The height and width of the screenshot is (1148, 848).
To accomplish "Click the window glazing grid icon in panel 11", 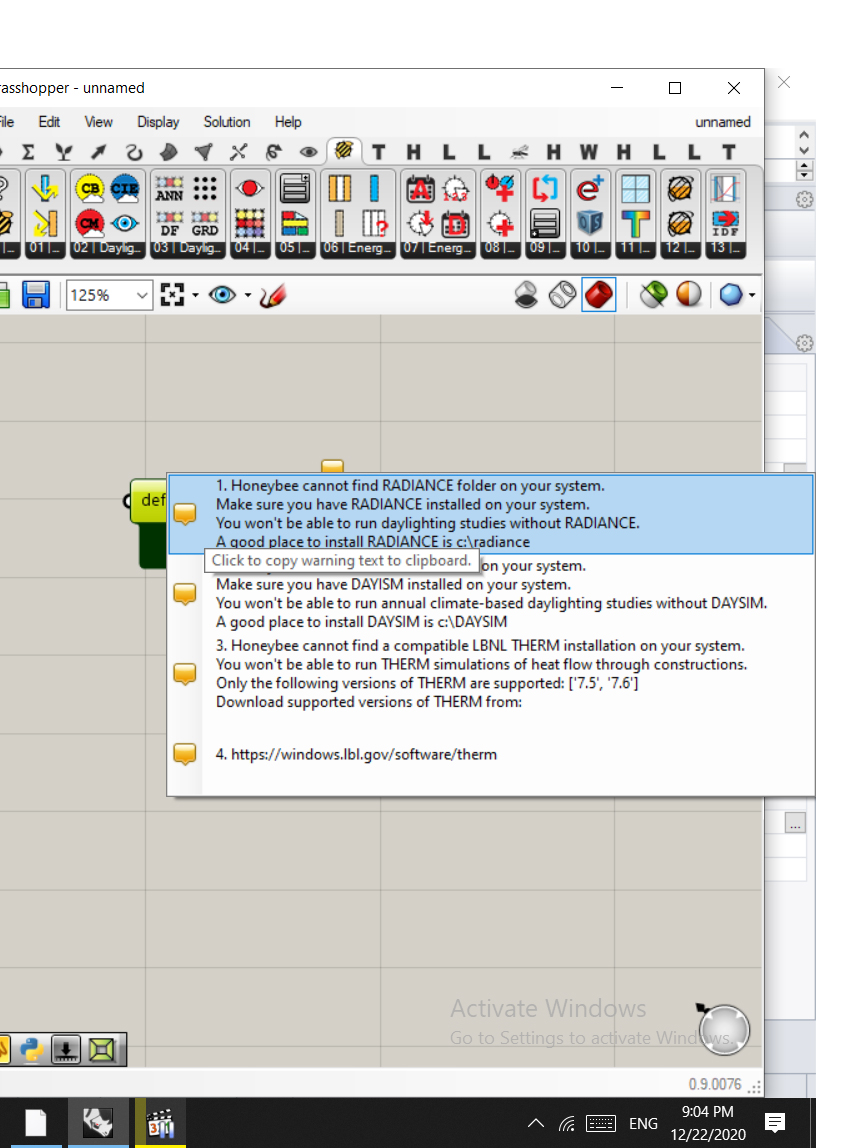I will (635, 189).
